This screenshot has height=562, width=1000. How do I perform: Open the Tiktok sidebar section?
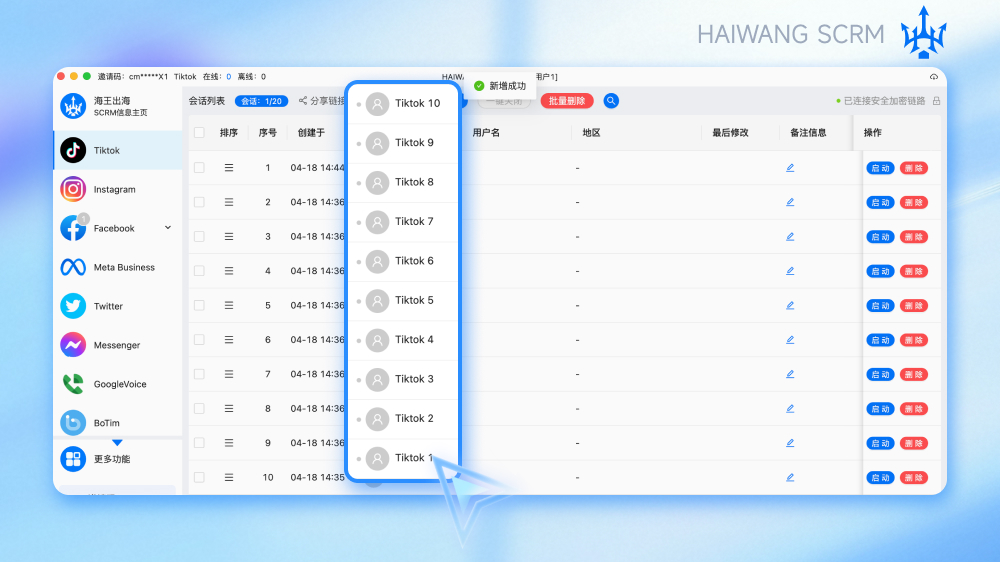coord(118,151)
